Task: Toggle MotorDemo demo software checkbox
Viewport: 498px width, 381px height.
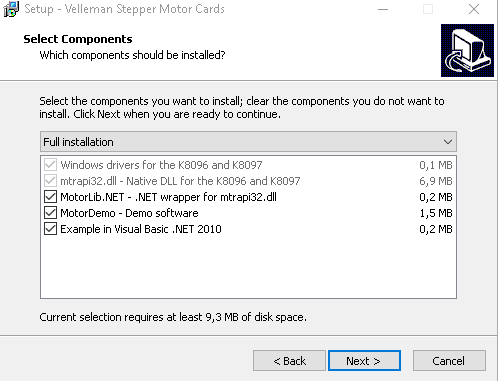Action: click(x=50, y=213)
